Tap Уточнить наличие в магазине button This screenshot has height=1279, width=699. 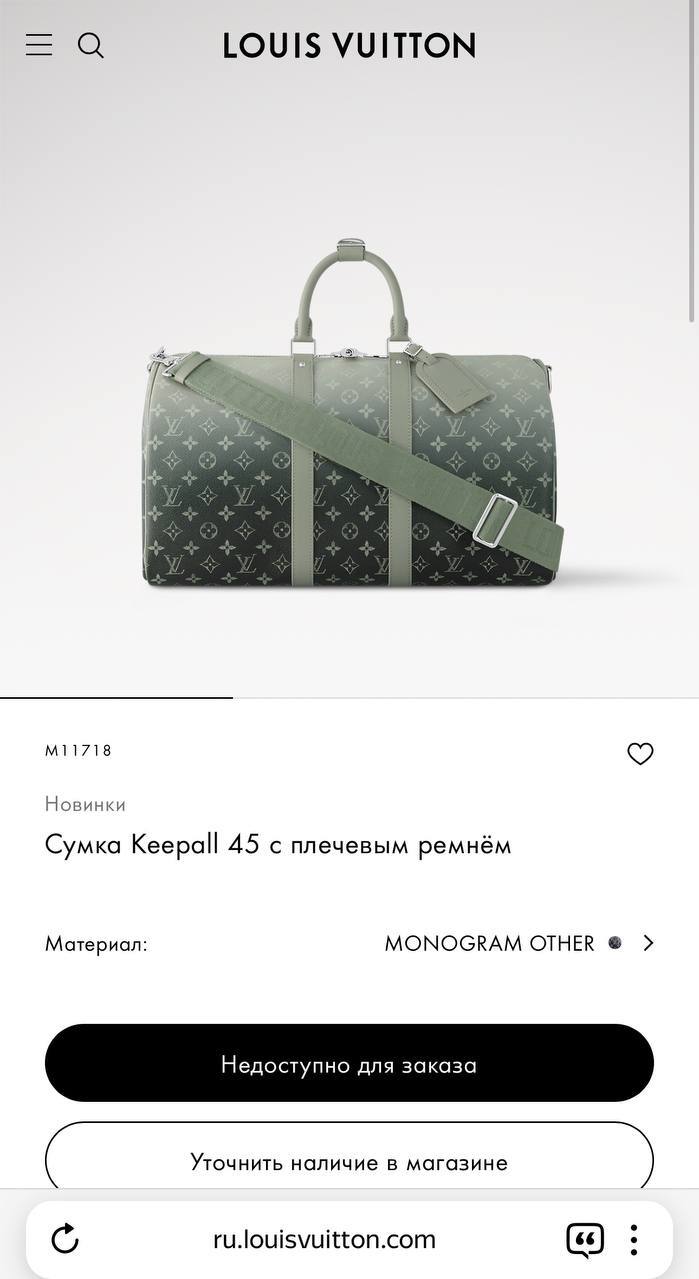click(349, 1162)
